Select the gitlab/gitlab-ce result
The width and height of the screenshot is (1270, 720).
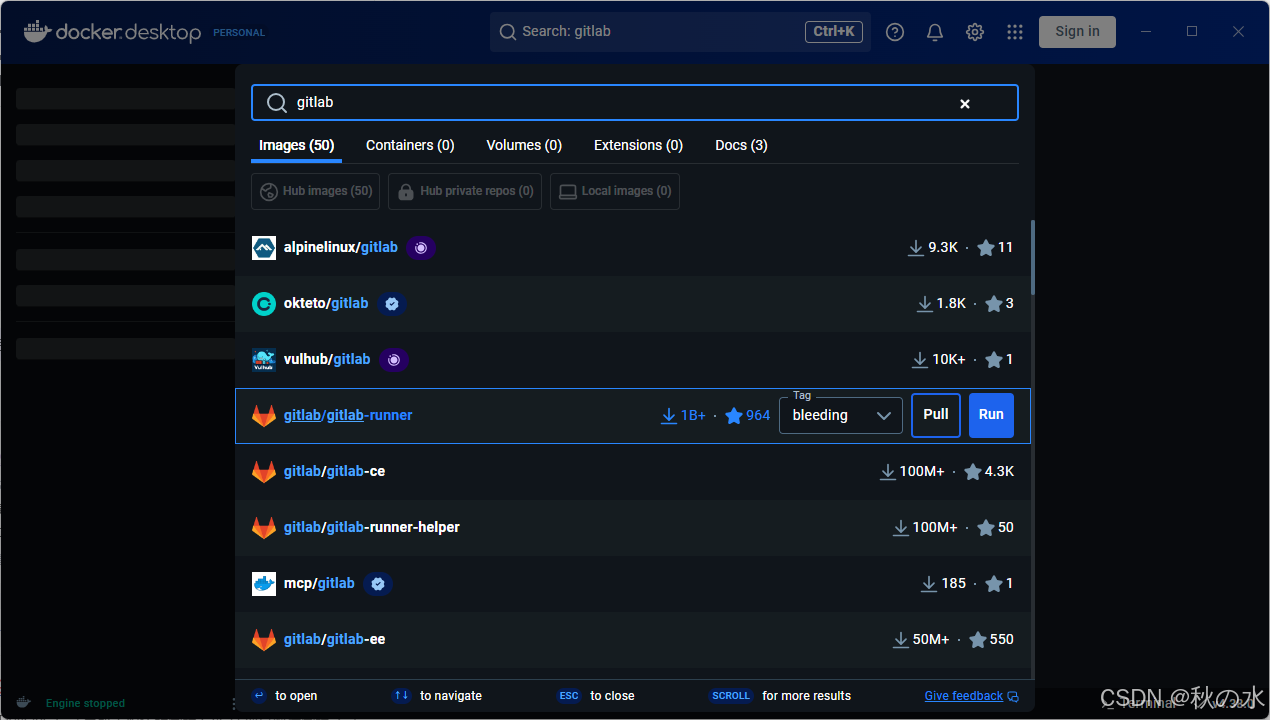632,471
